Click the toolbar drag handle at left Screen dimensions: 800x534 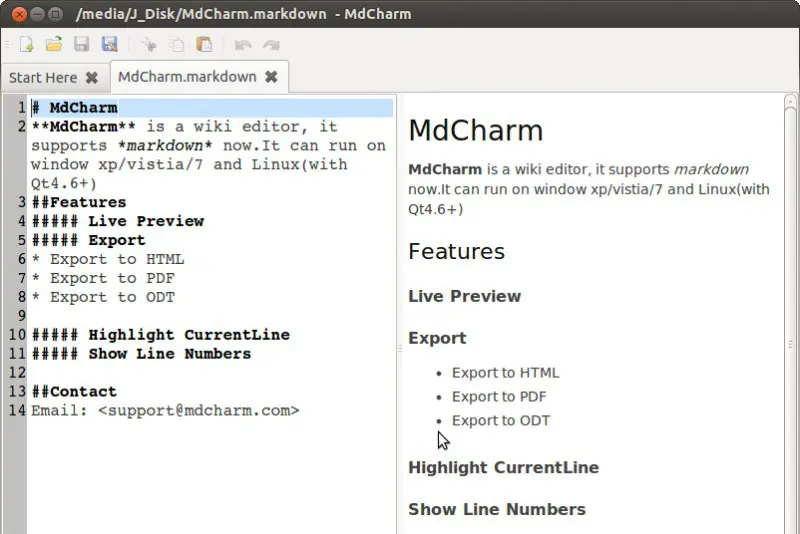coord(7,44)
